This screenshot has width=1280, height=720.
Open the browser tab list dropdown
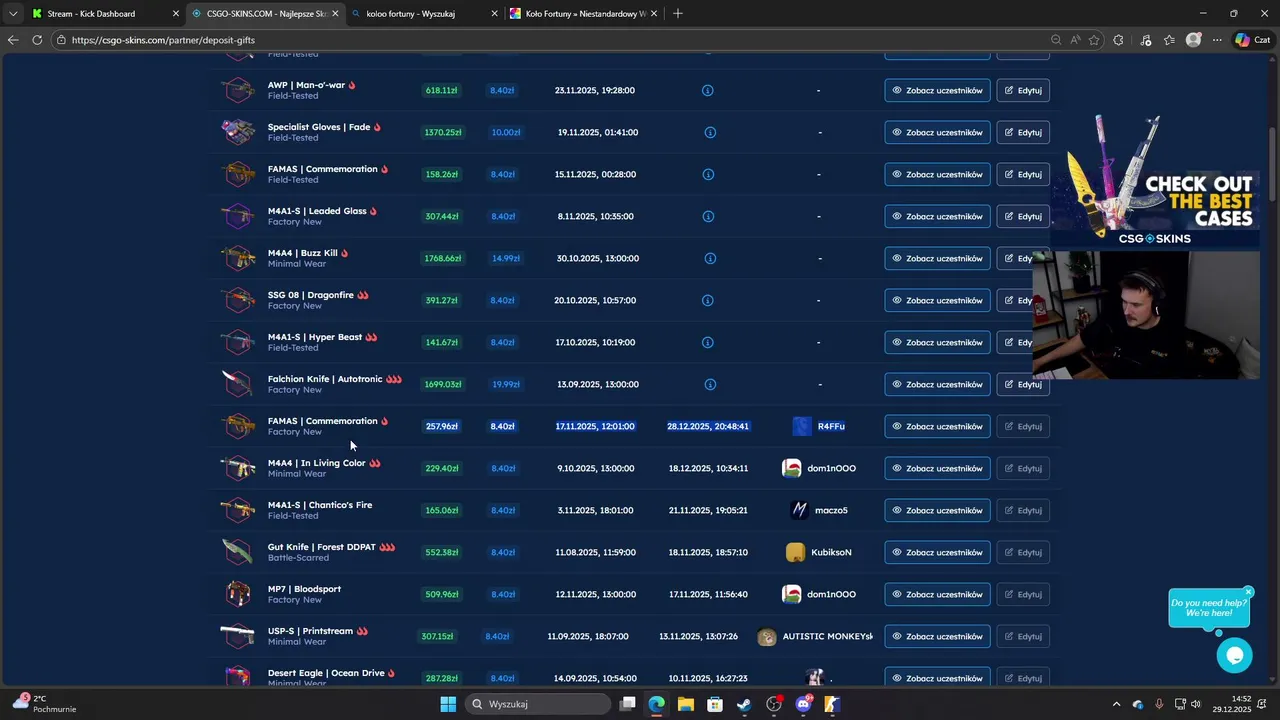pos(13,13)
